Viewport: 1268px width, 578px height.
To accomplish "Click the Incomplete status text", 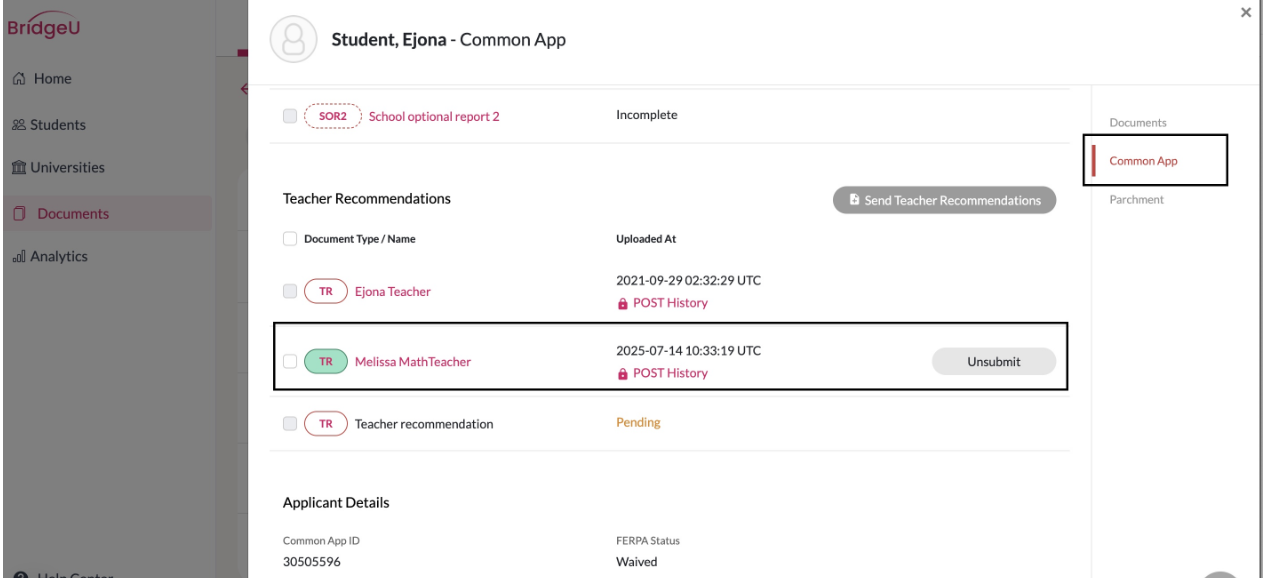I will 647,115.
